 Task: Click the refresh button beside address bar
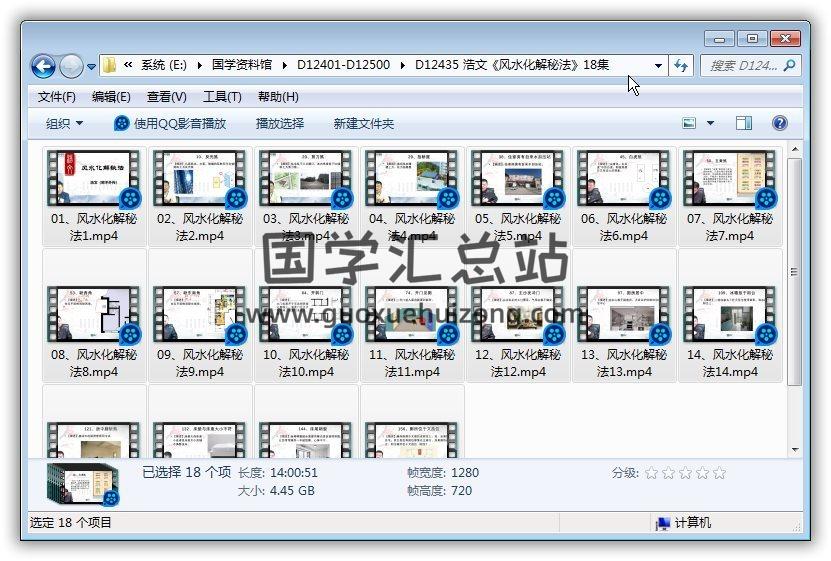tap(681, 66)
